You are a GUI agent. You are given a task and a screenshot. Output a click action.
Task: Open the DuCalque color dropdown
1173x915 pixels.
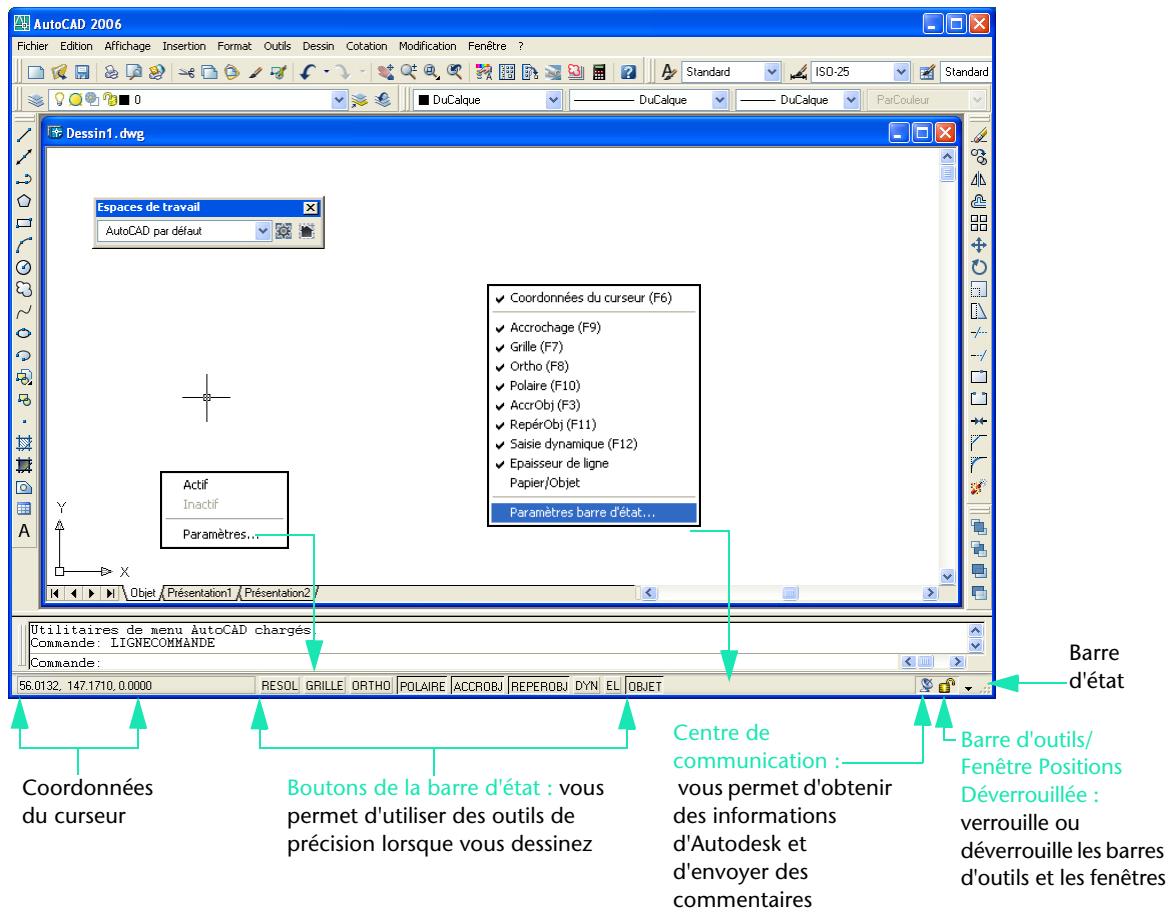[554, 100]
